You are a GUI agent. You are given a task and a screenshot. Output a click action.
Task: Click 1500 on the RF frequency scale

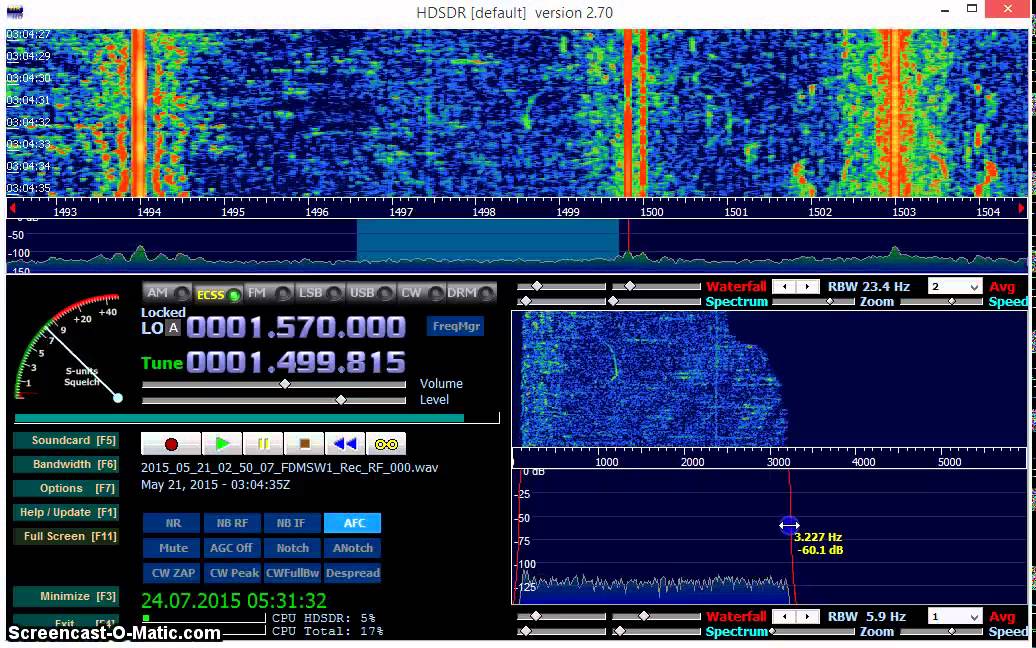pyautogui.click(x=651, y=212)
